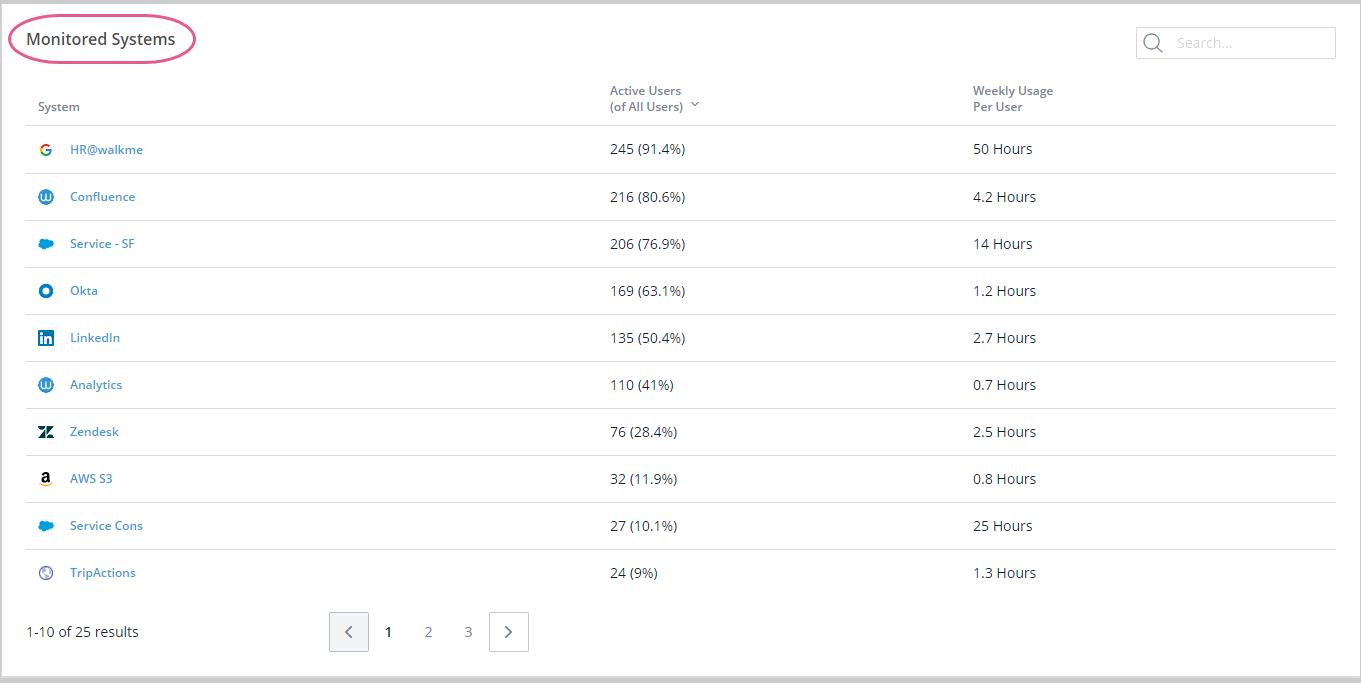Click the 32 (11.9%) cell
The height and width of the screenshot is (683, 1361).
click(643, 479)
